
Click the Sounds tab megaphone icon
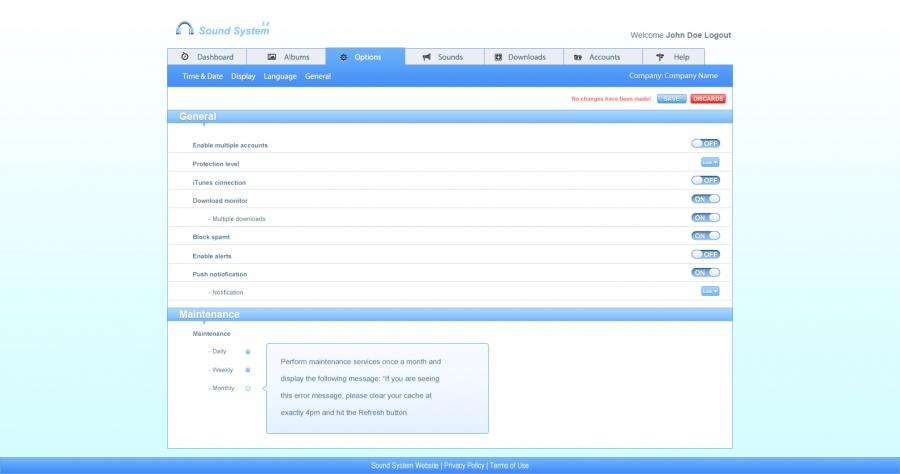pyautogui.click(x=427, y=57)
